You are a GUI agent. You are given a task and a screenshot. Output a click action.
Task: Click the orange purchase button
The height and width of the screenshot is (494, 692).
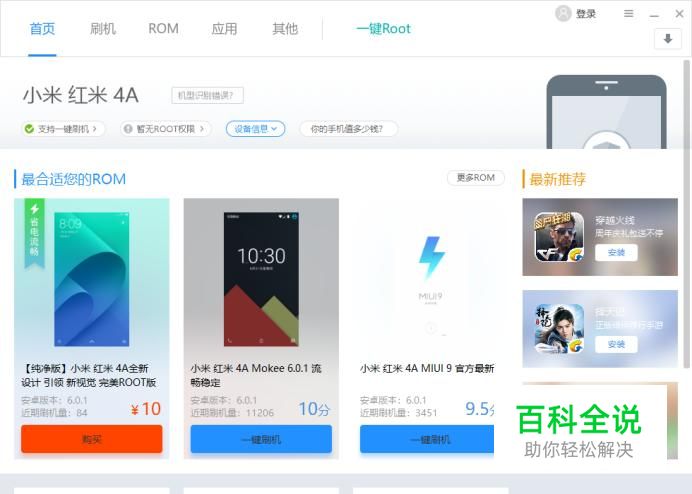92,439
